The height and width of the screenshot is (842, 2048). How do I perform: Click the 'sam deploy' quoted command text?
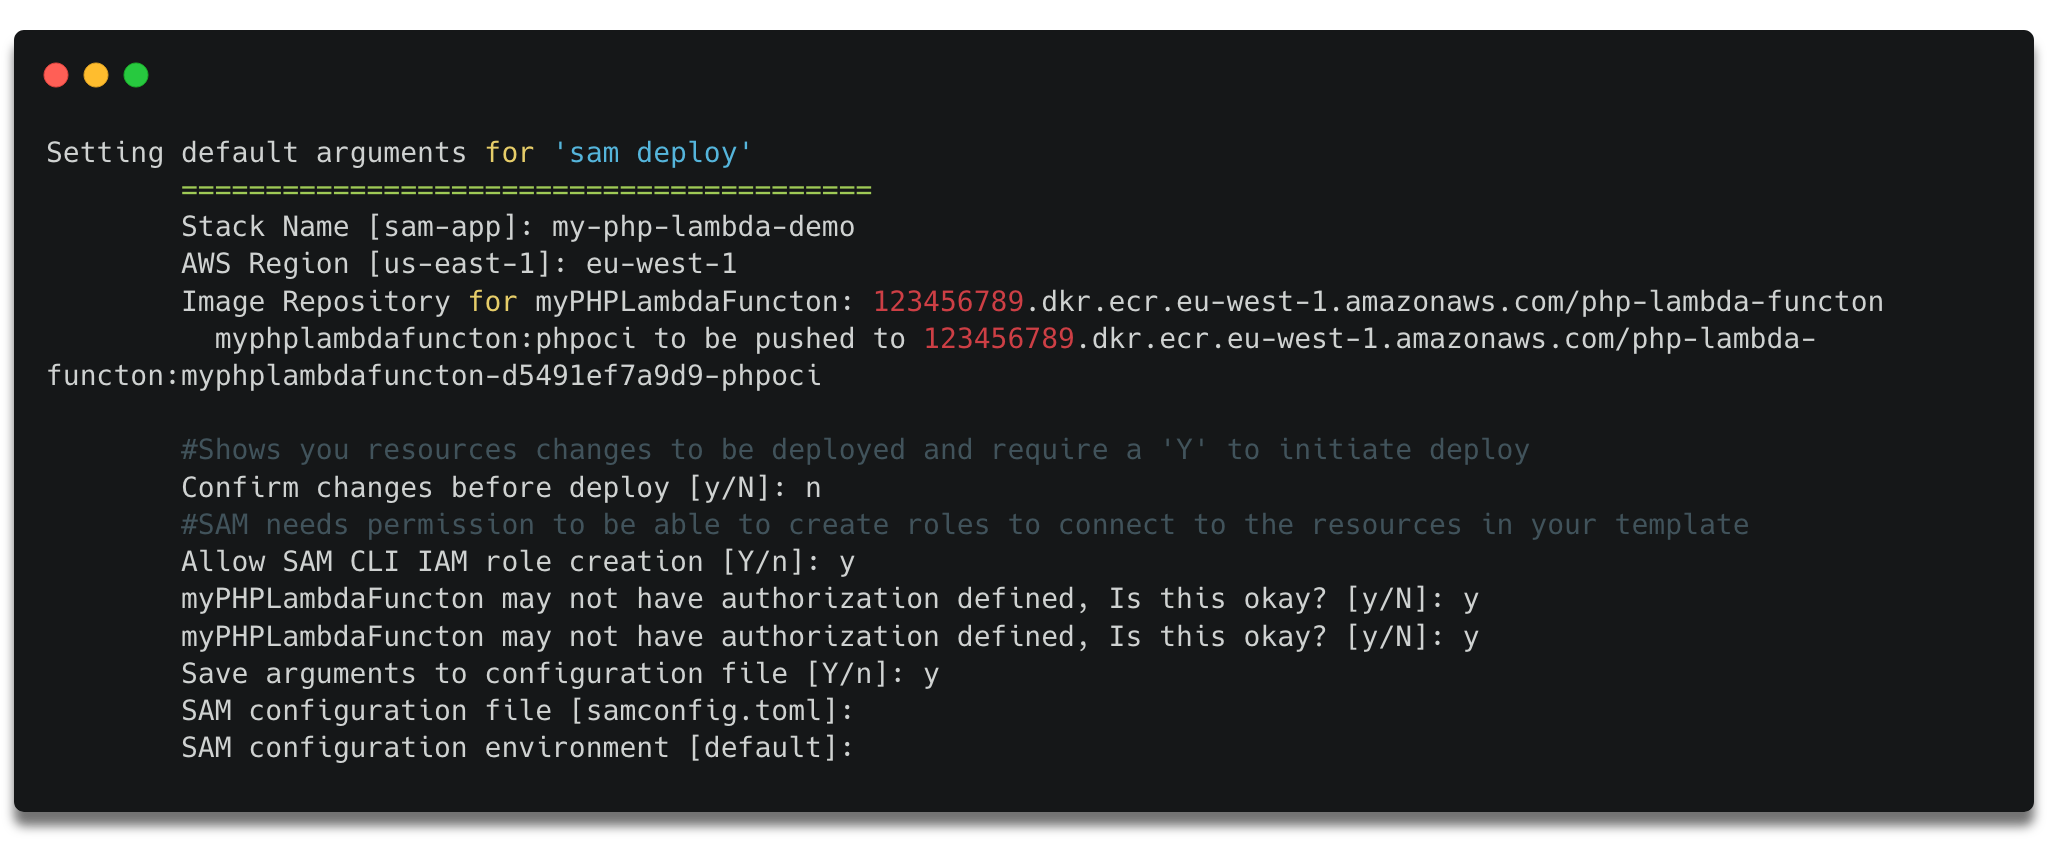652,153
